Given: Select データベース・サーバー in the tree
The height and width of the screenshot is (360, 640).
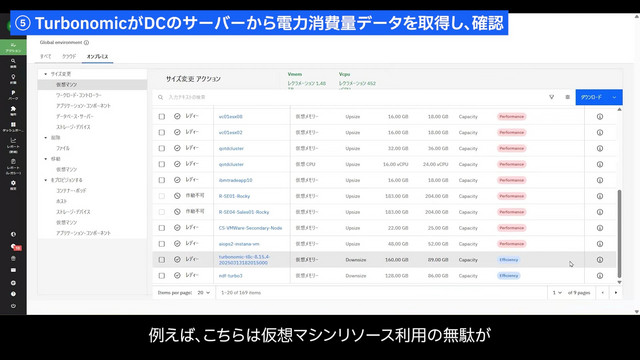Looking at the screenshot, I should tap(75, 116).
